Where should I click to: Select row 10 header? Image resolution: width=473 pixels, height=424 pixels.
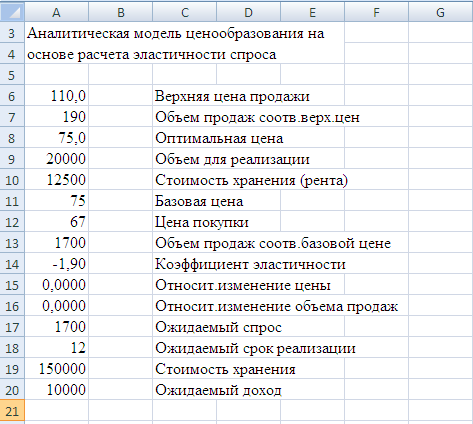(x=12, y=180)
